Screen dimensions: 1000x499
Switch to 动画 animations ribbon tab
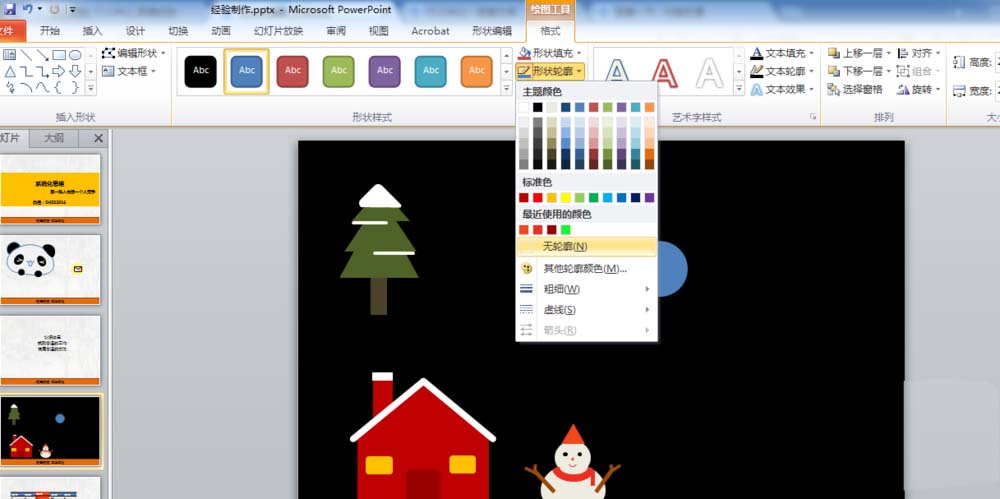(221, 31)
